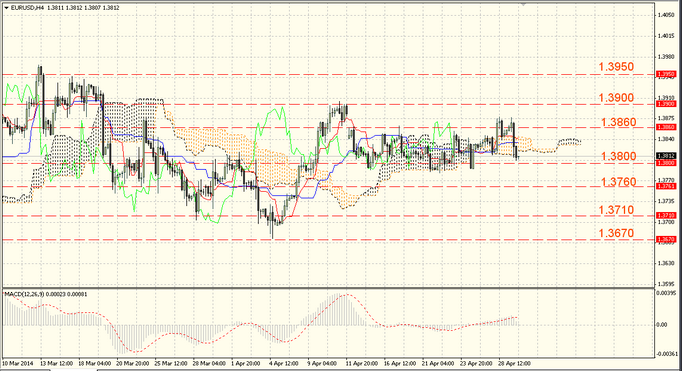Click the small triangle beside EURUSD,H4 title
The height and width of the screenshot is (371, 682).
(x=7, y=8)
